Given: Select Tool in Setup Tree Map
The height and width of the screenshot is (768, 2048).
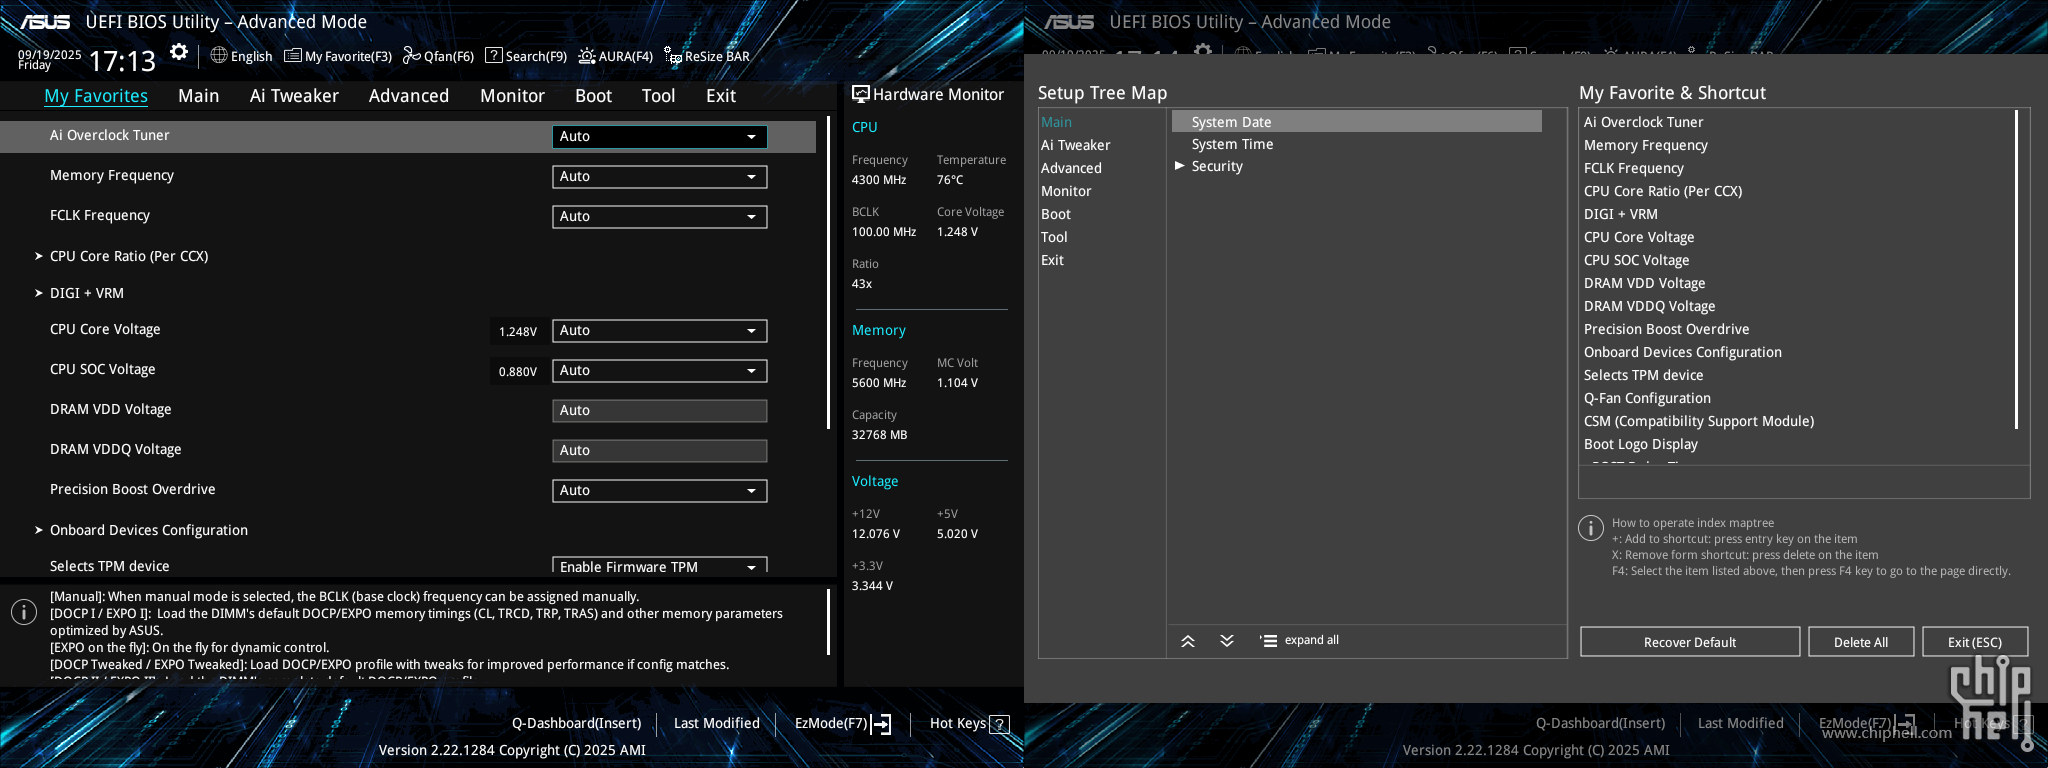Looking at the screenshot, I should pyautogui.click(x=1054, y=237).
